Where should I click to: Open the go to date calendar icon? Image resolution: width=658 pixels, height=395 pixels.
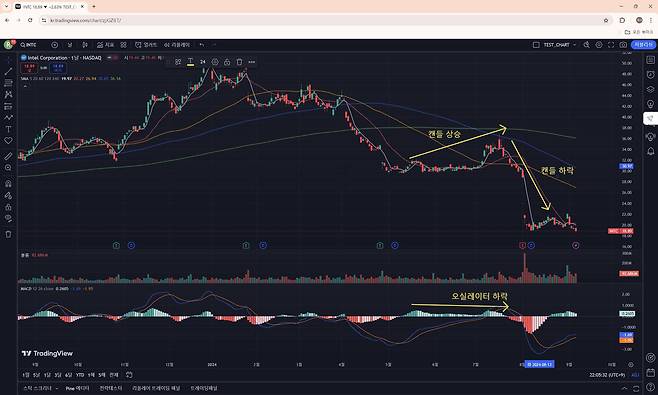129,375
